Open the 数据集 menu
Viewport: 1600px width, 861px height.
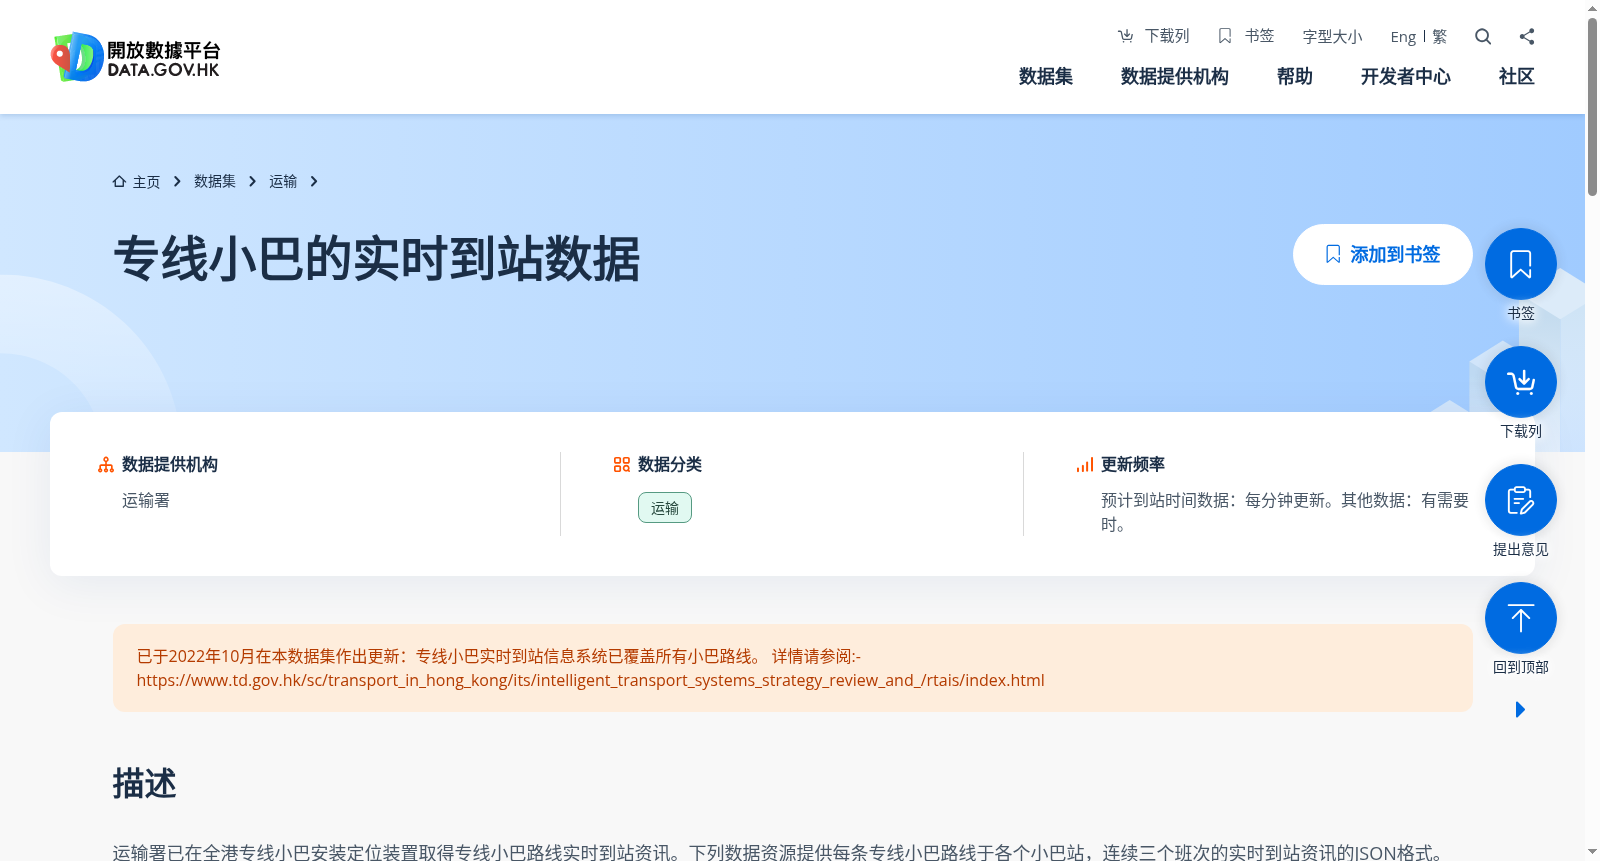tap(1046, 76)
